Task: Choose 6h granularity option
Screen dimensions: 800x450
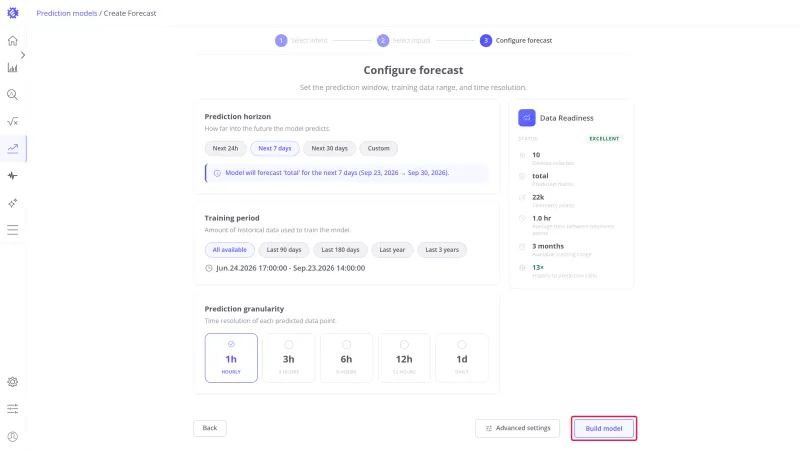Action: [x=346, y=358]
